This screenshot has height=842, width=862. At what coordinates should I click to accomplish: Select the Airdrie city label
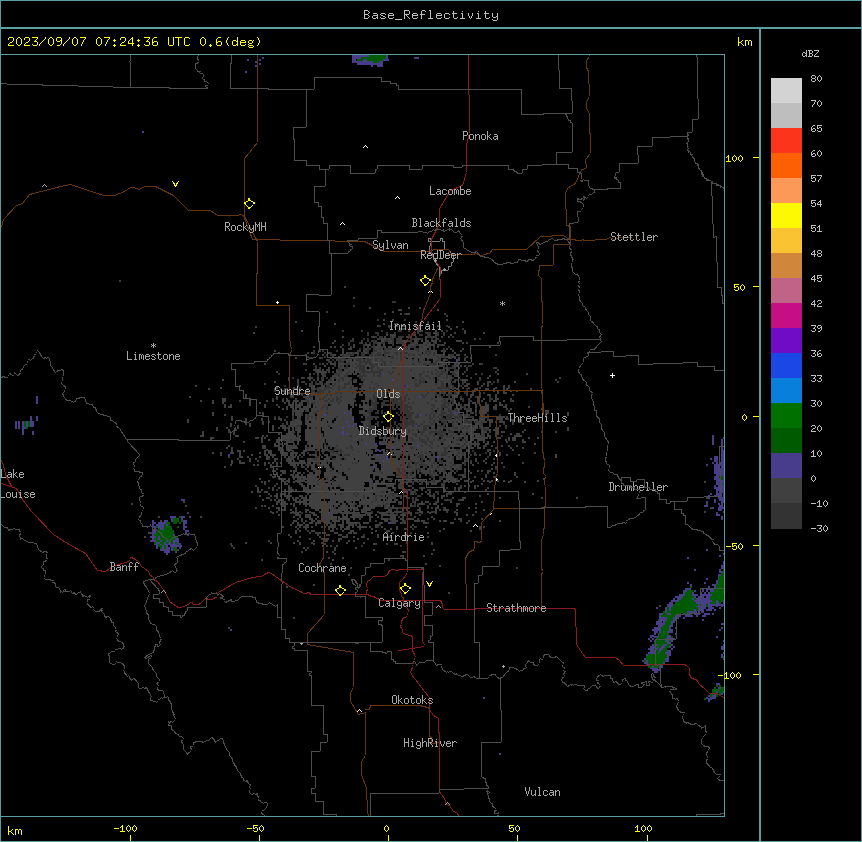pos(404,537)
